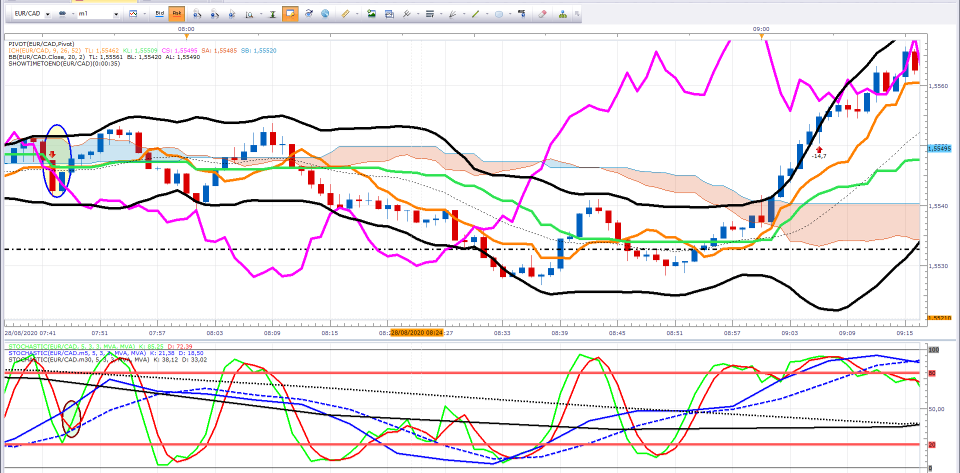The height and width of the screenshot is (473, 960).
Task: Select the ruler measure tool
Action: click(x=345, y=13)
